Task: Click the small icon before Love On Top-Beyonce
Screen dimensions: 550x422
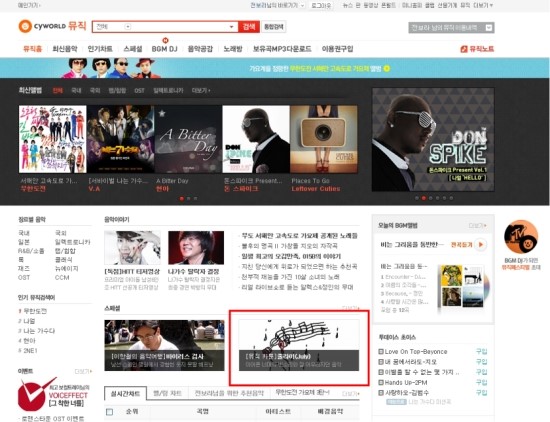Action: 381,351
